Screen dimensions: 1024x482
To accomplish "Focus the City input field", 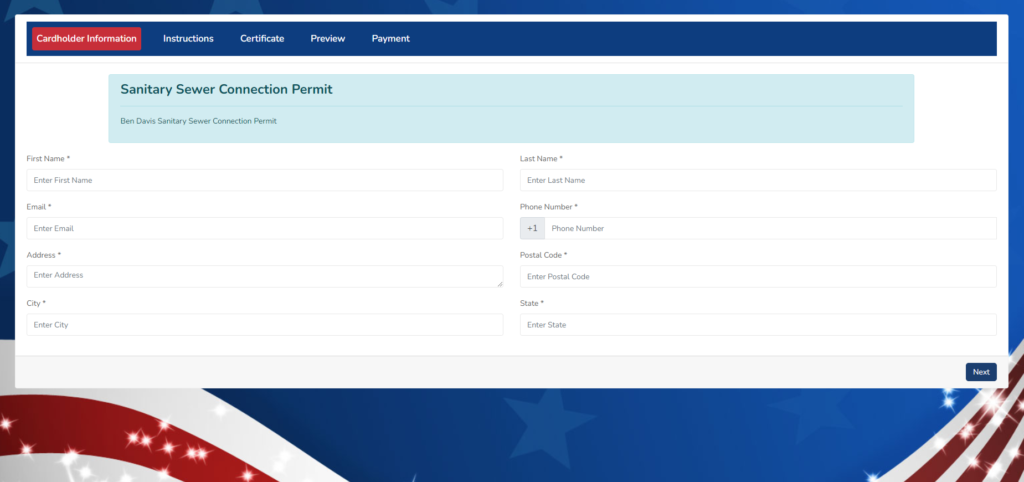I will coord(264,325).
